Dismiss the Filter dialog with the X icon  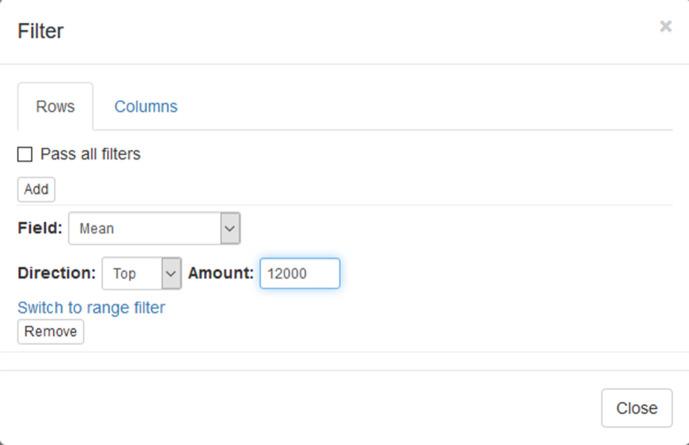click(665, 27)
